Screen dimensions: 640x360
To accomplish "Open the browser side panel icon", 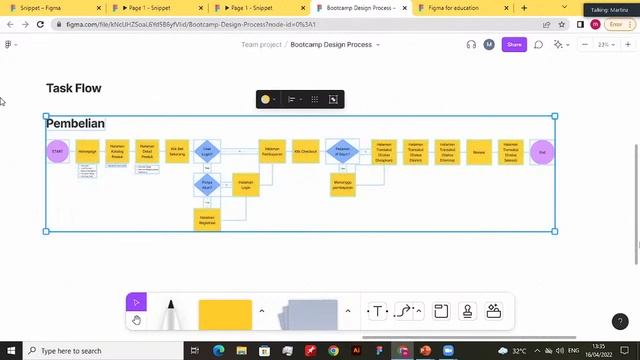I will (x=580, y=24).
